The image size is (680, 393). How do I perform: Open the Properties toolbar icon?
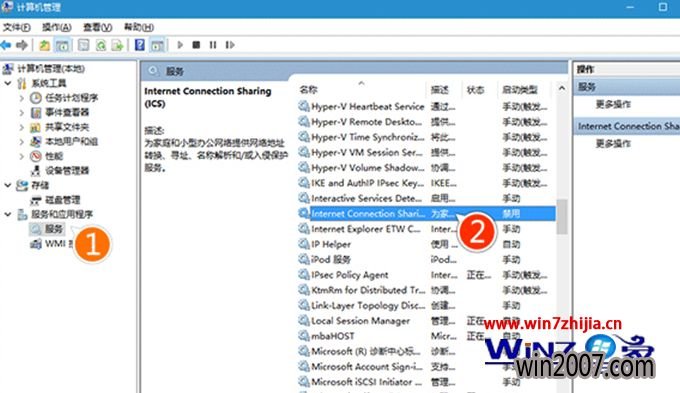[83, 45]
